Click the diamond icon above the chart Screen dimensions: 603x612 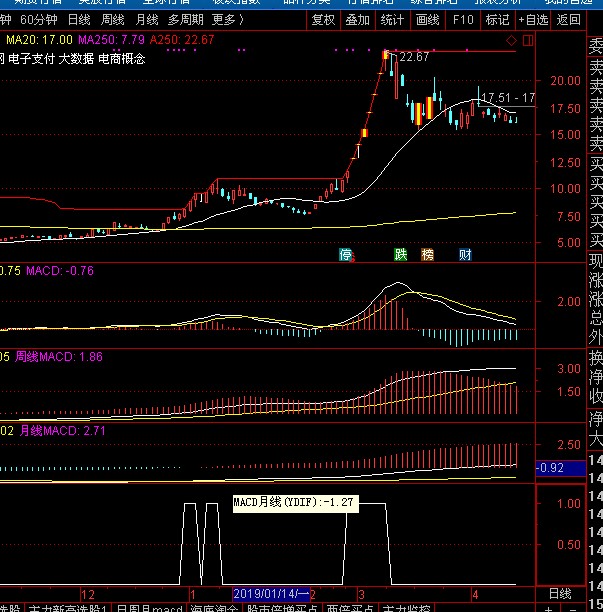511,40
